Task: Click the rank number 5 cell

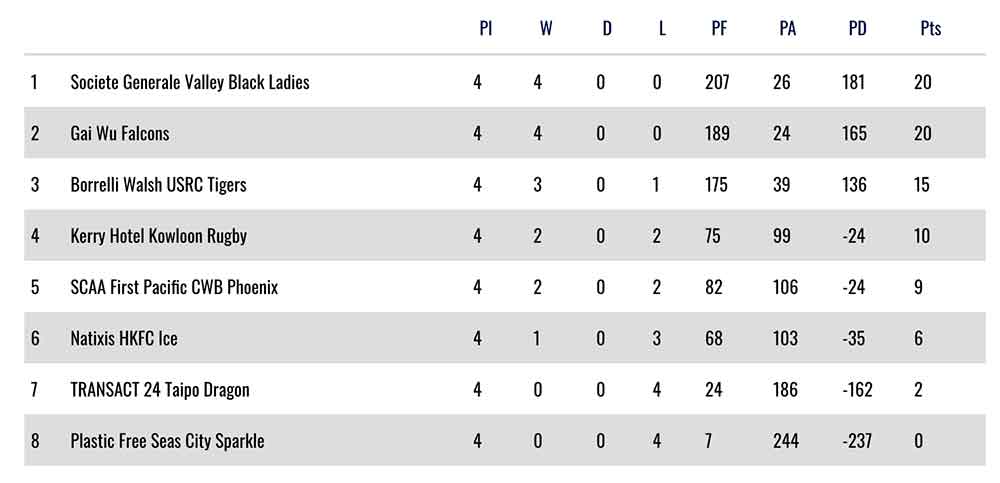Action: (x=35, y=287)
